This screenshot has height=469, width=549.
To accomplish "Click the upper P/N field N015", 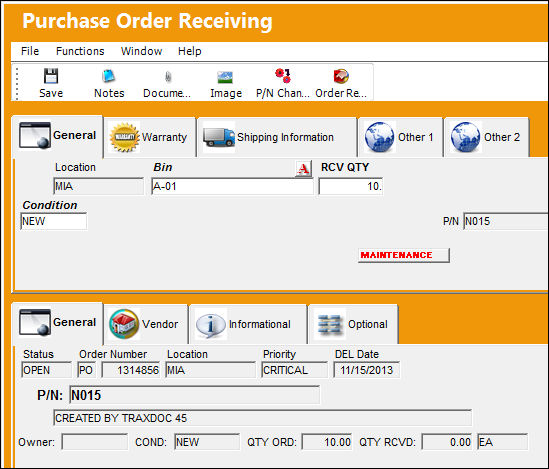I will coord(506,221).
